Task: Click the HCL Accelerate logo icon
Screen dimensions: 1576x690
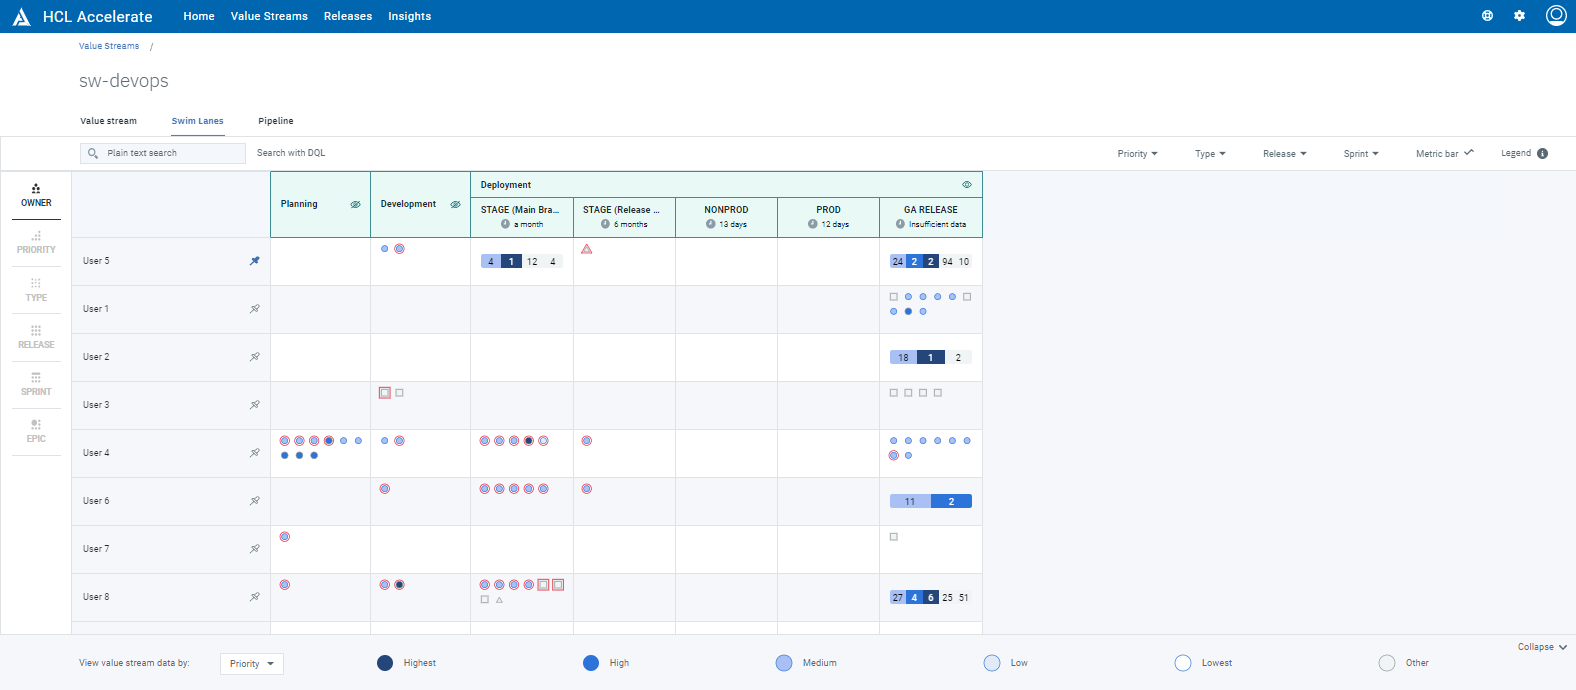Action: pos(21,16)
